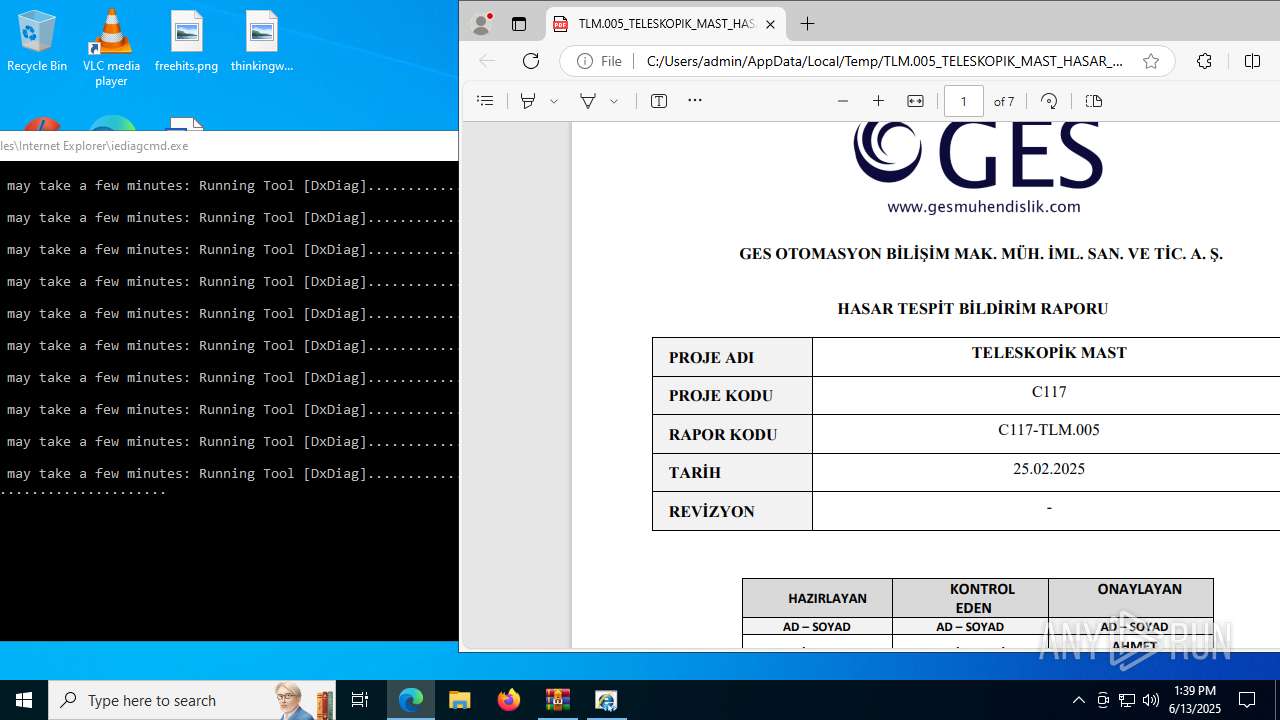
Task: Expand highlight color options dropdown
Action: (554, 101)
